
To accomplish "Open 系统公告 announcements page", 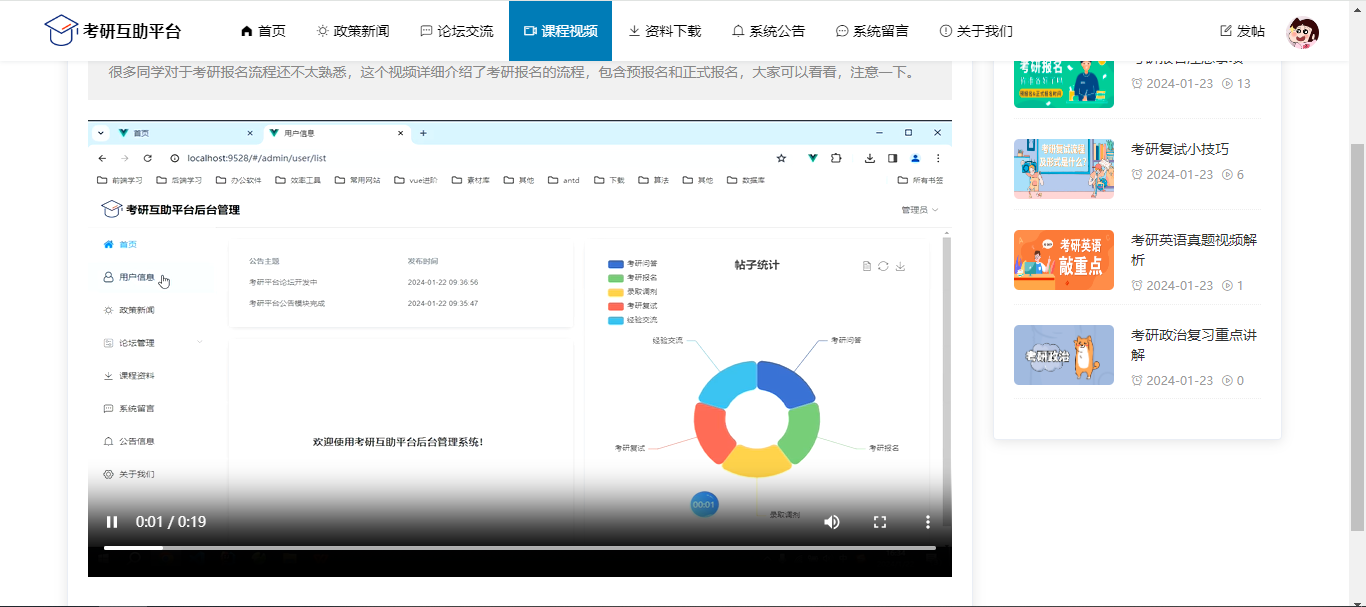I will tap(768, 31).
